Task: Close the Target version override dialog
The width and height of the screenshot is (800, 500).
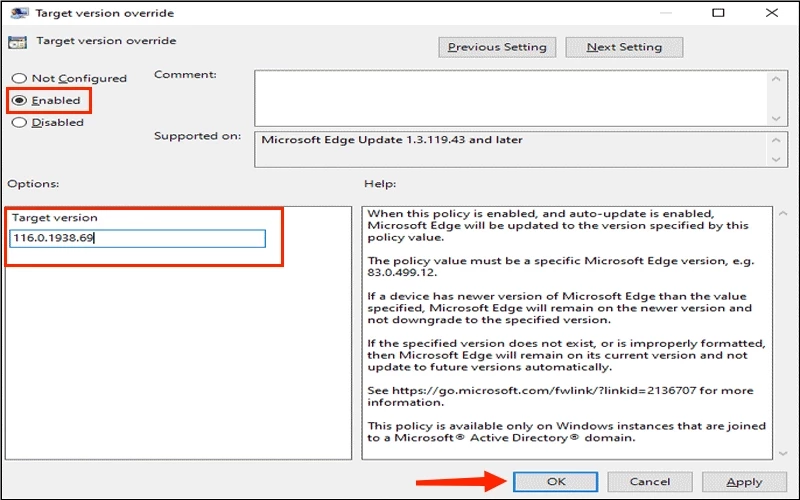Action: point(772,13)
